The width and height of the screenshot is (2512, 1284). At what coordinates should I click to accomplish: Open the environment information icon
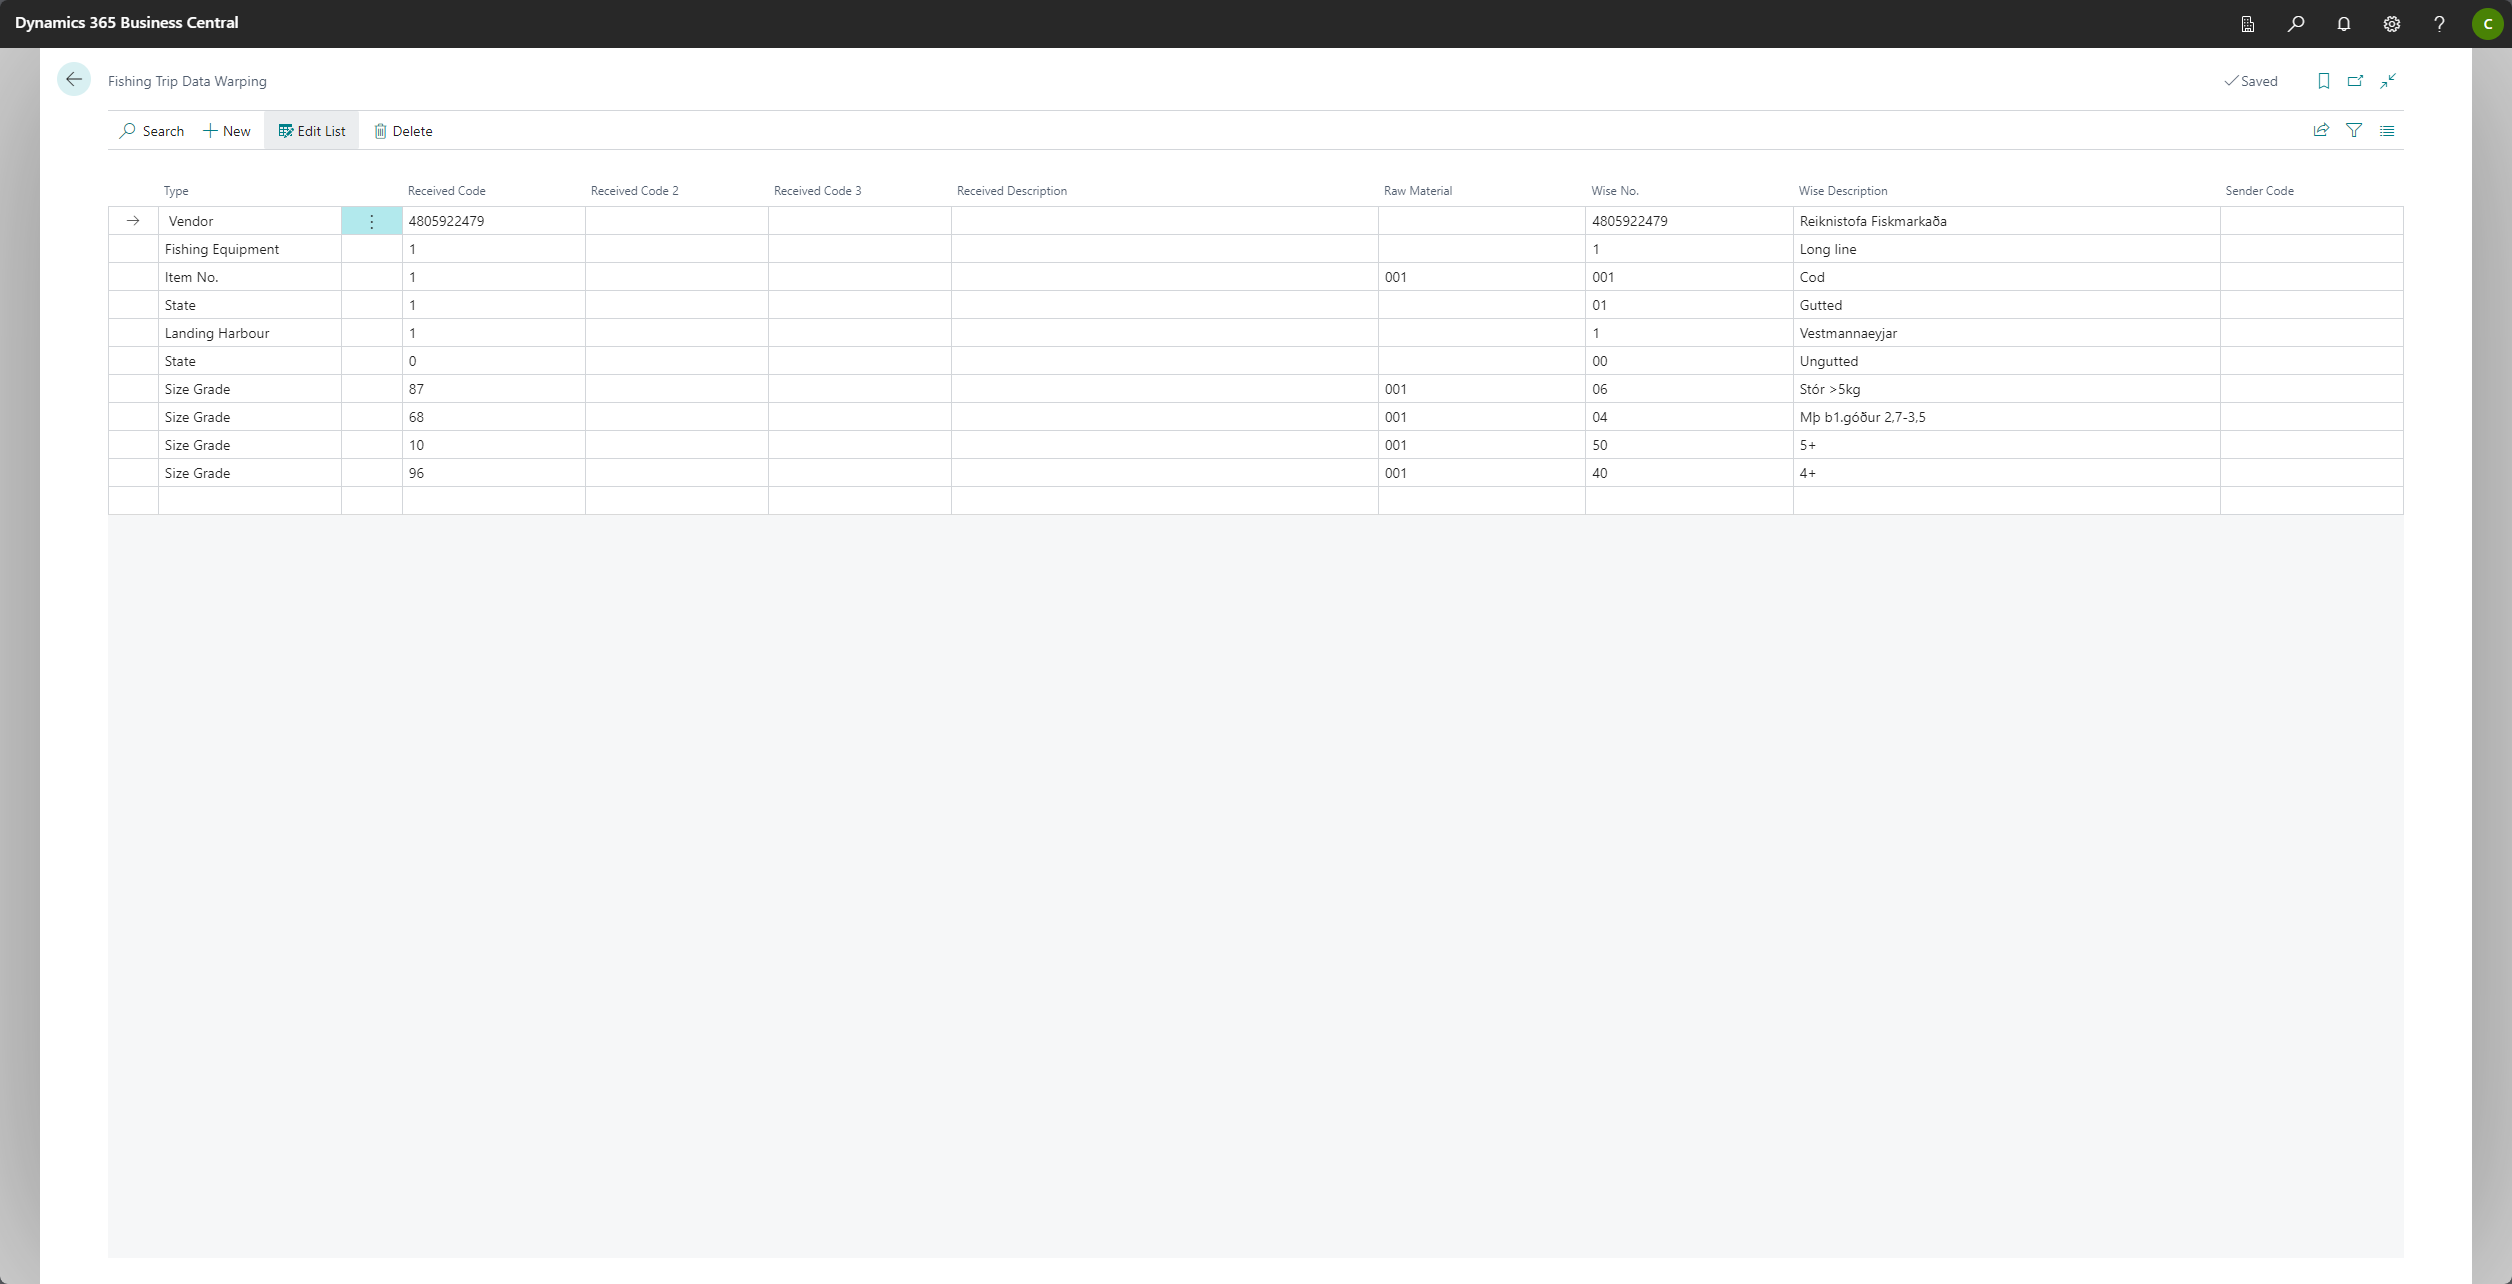coord(2248,23)
